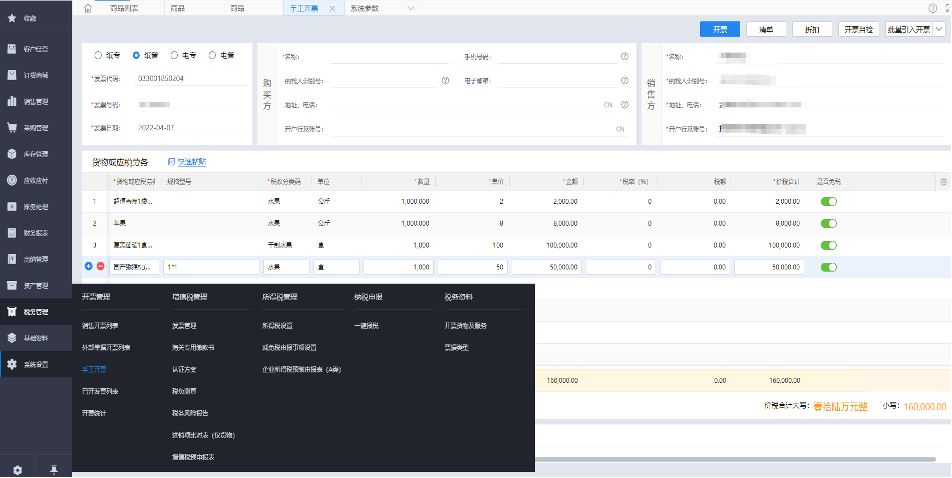Expand the 批量引入开票 dropdown arrow
This screenshot has width=952, height=478.
[x=938, y=30]
